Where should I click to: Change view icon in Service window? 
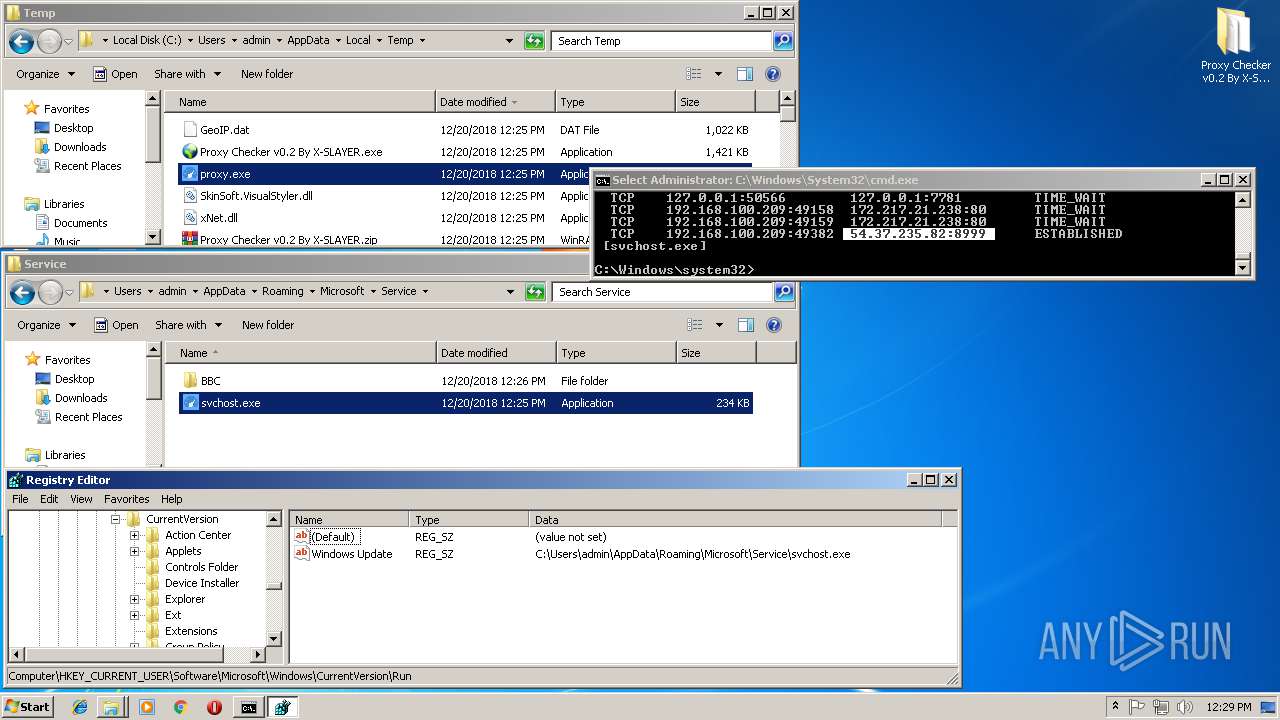click(x=694, y=325)
